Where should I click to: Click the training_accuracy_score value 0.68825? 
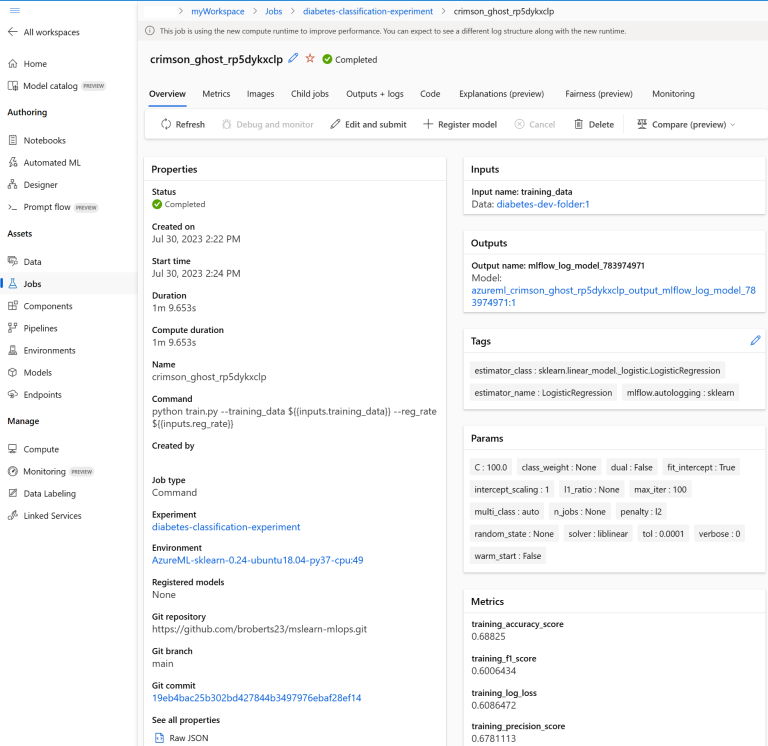[x=488, y=636]
